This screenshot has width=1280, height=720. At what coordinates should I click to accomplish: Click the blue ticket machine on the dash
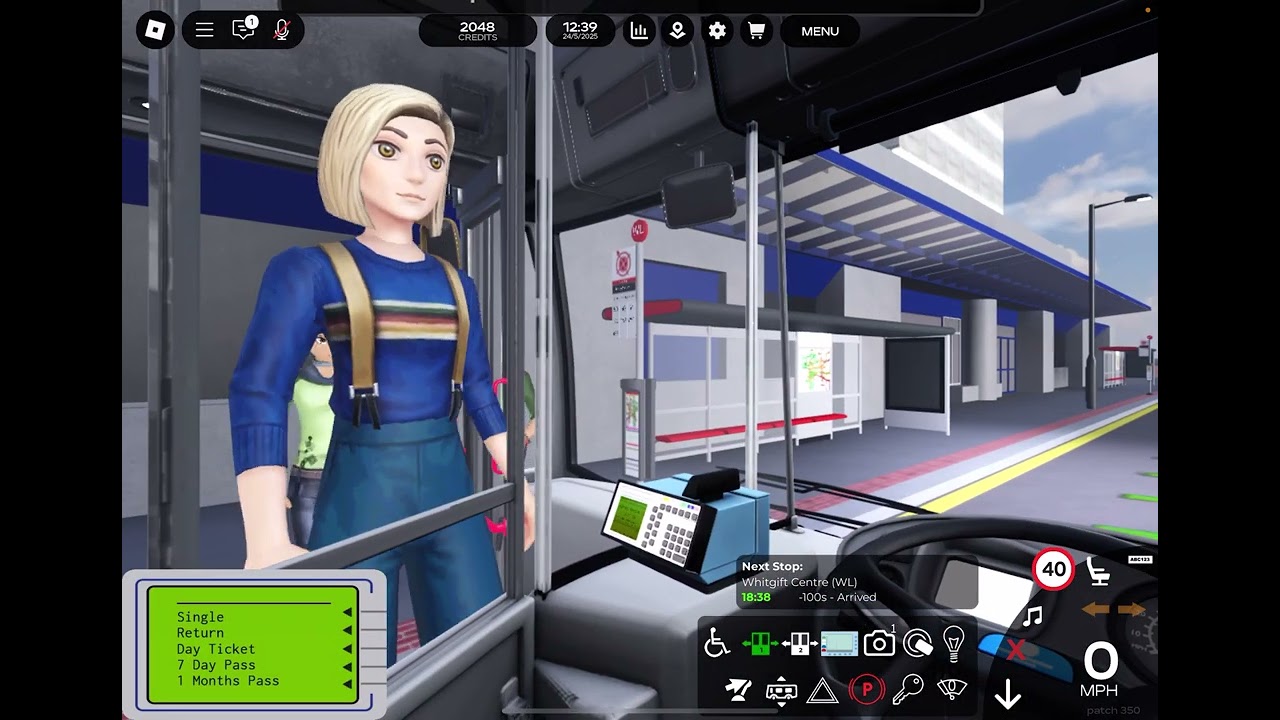pos(686,530)
